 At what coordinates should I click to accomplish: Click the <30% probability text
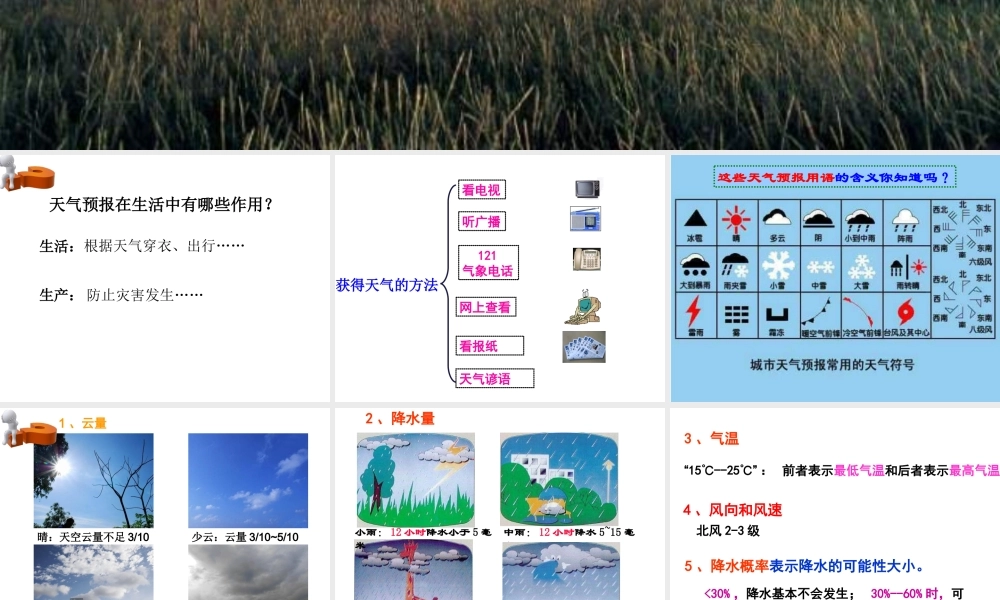click(717, 594)
